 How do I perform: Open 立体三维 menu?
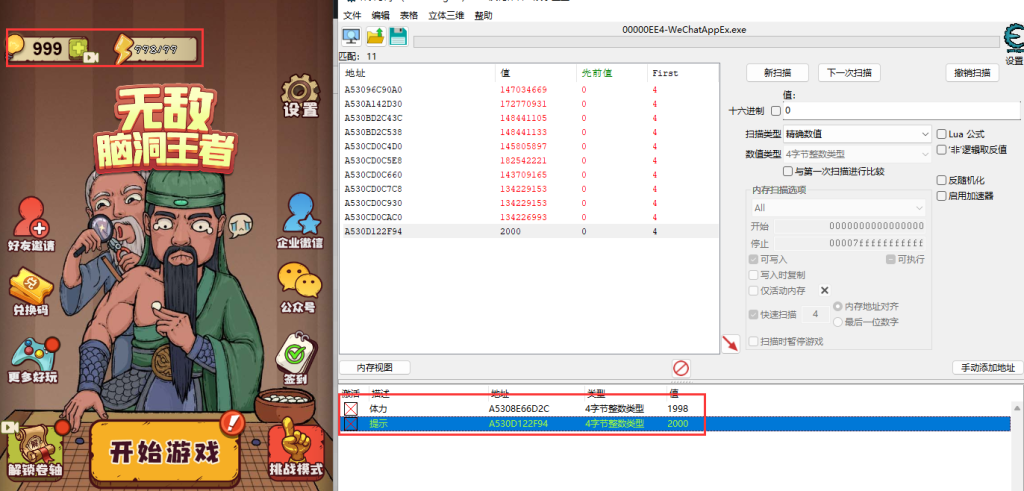[x=446, y=15]
